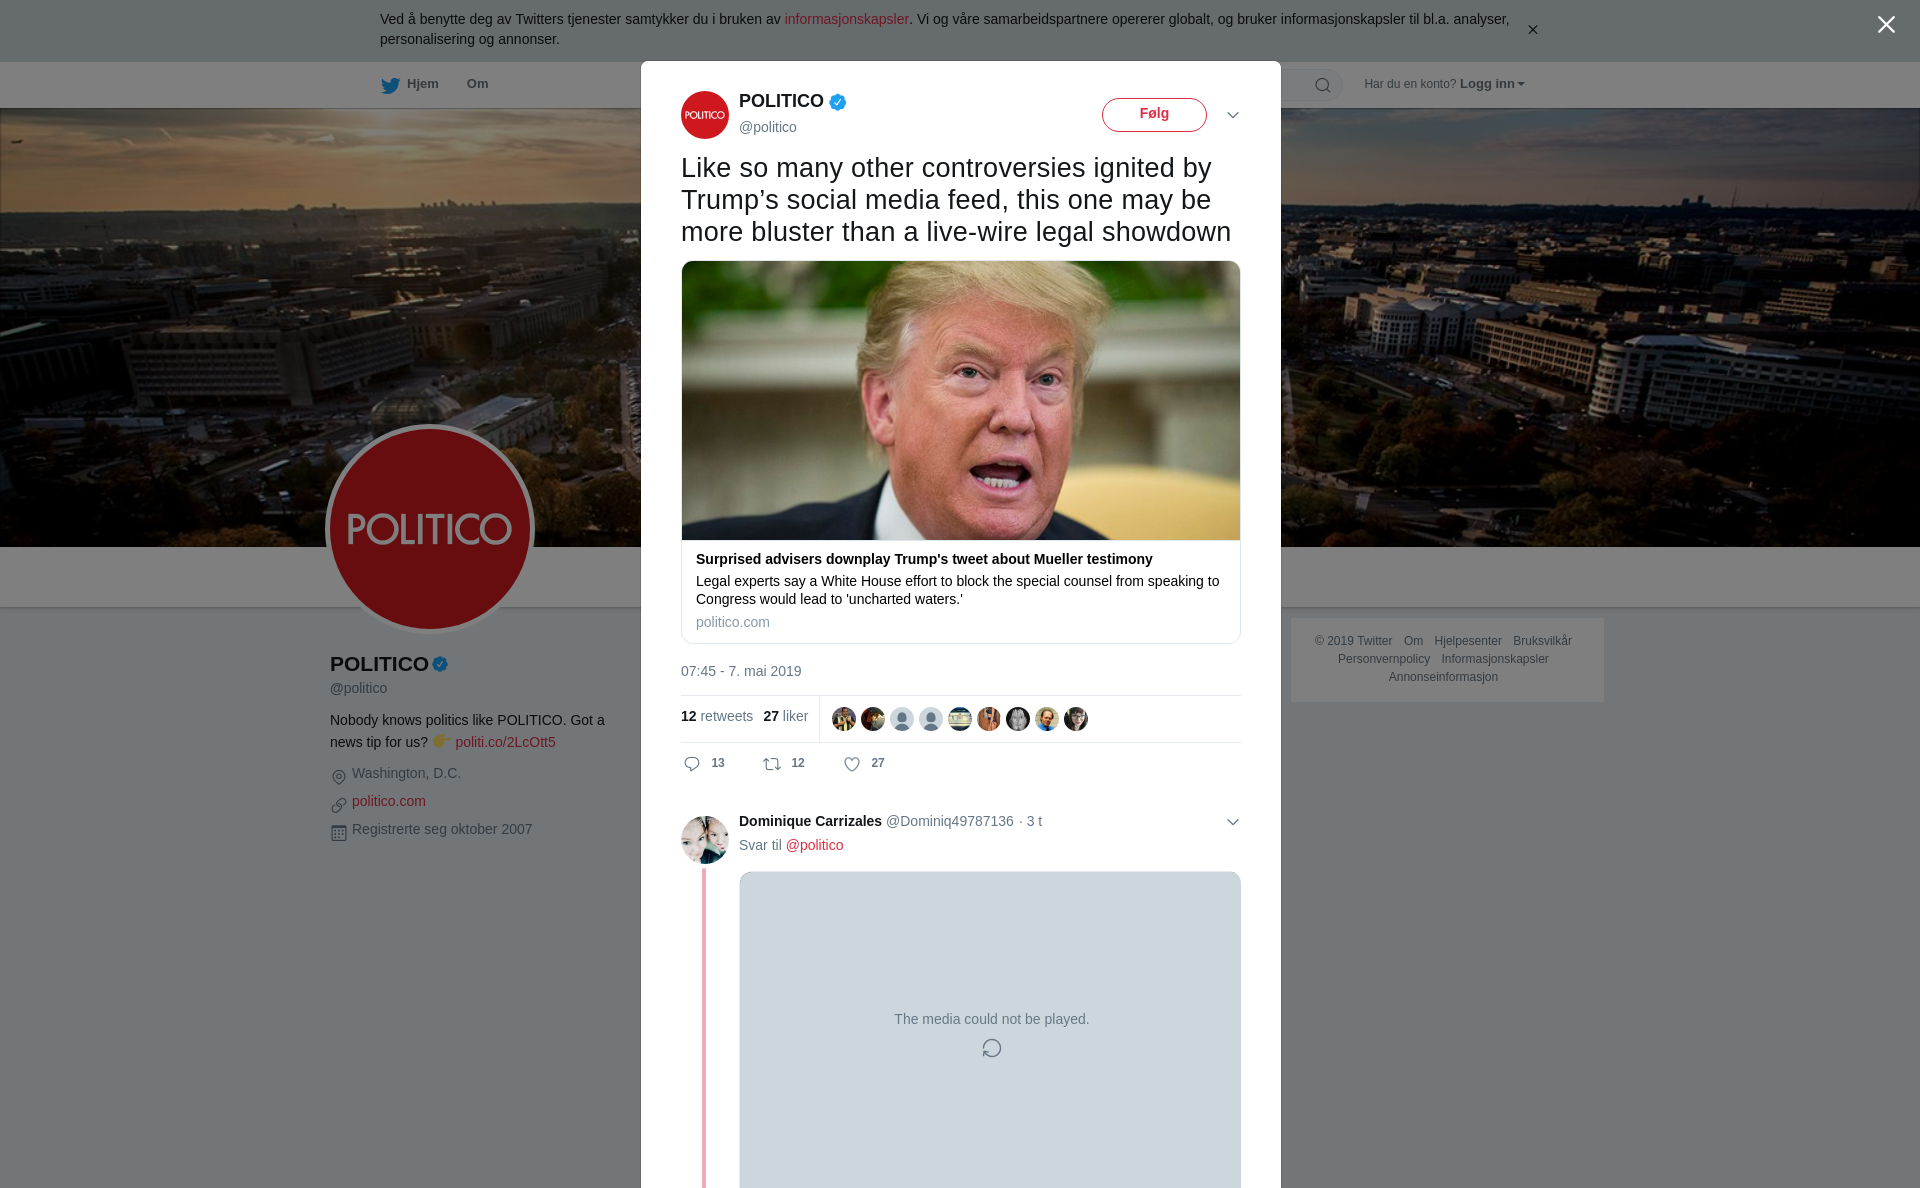Screen dimensions: 1920x1188
Task: Open Hjelpesenter footer link
Action: coord(1468,641)
